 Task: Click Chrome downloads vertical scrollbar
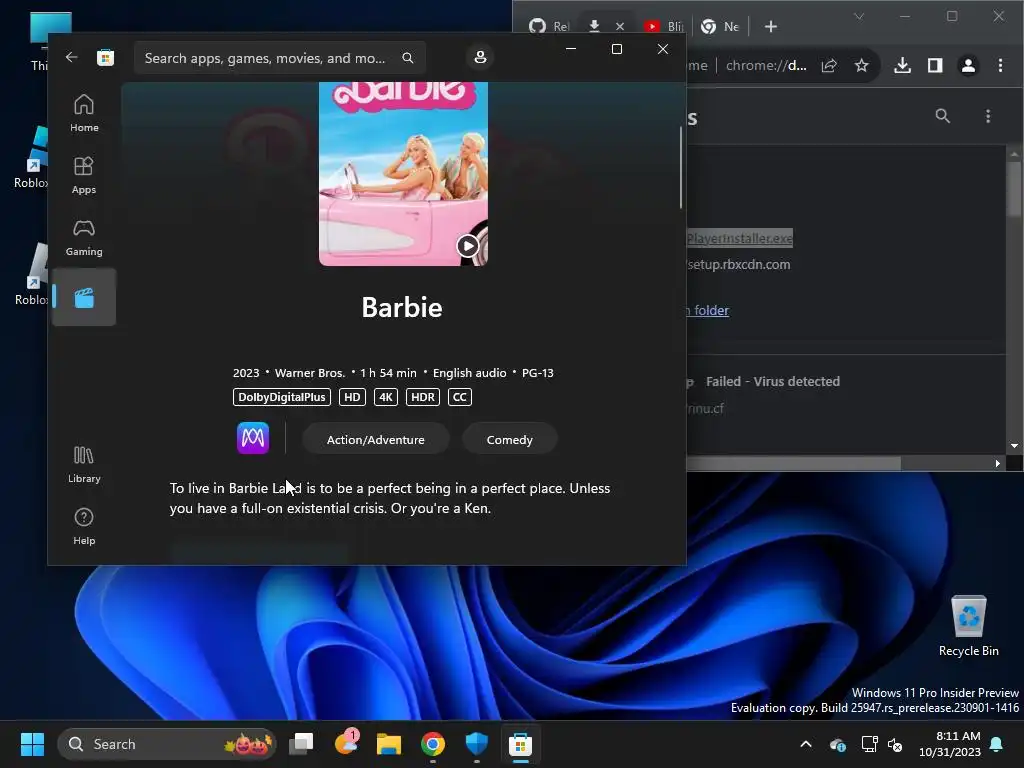click(1014, 189)
